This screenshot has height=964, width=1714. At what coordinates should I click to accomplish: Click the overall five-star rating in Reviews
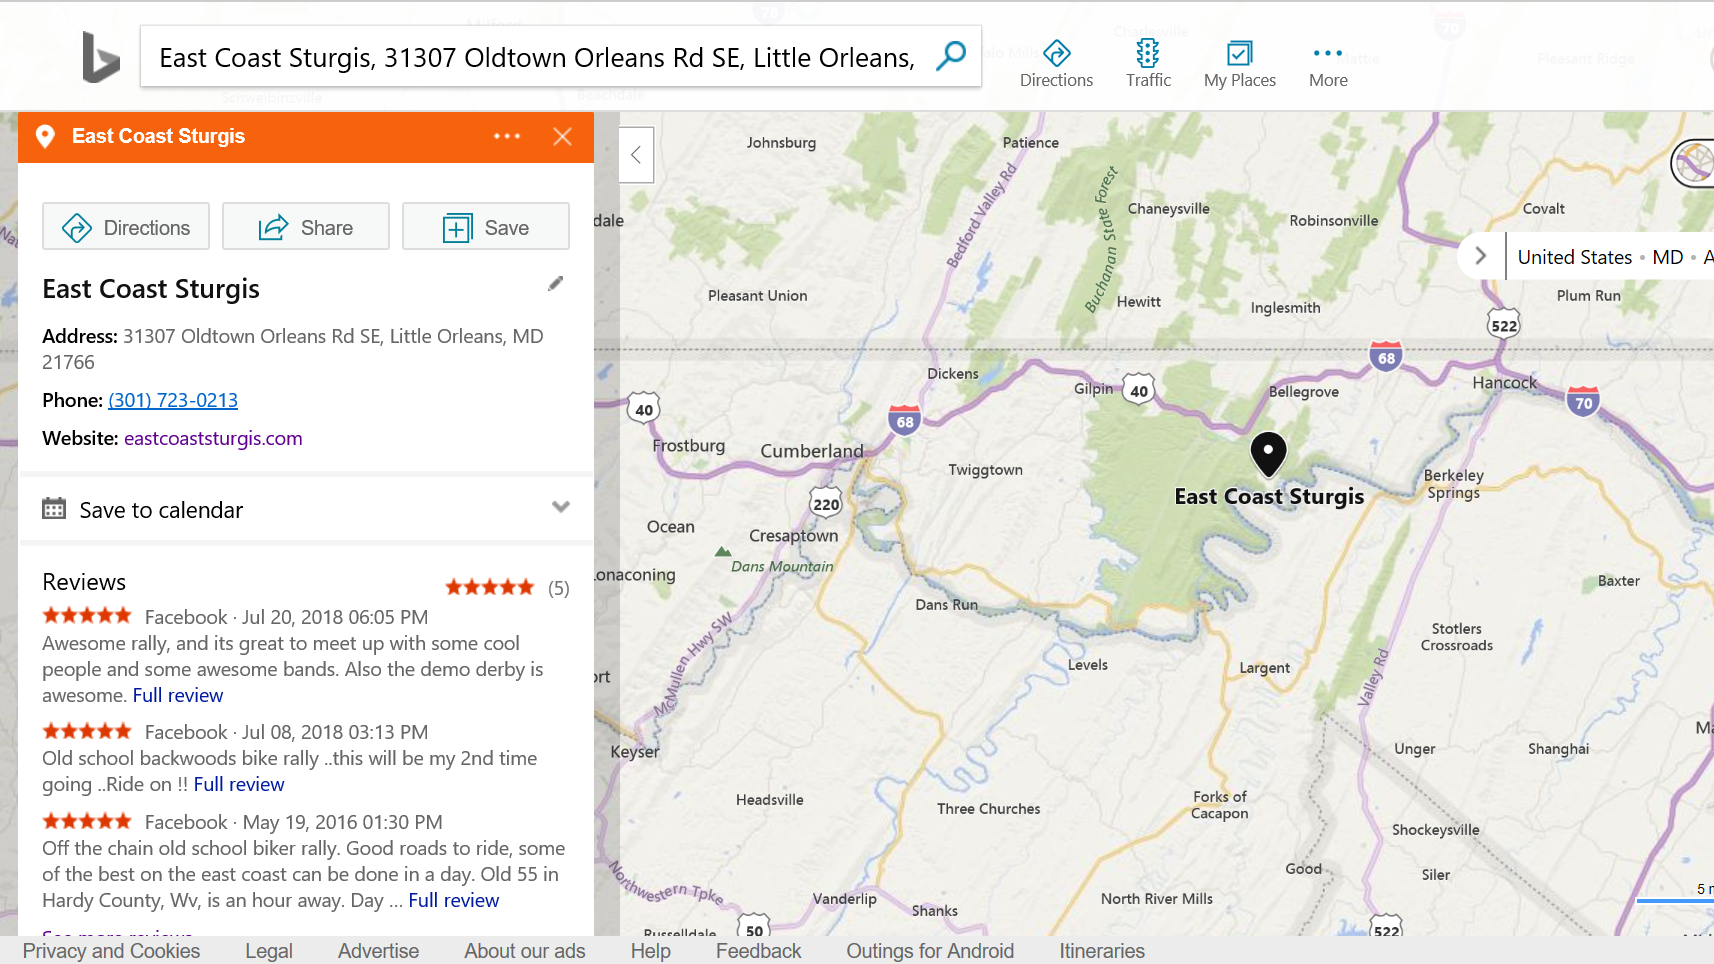click(489, 587)
